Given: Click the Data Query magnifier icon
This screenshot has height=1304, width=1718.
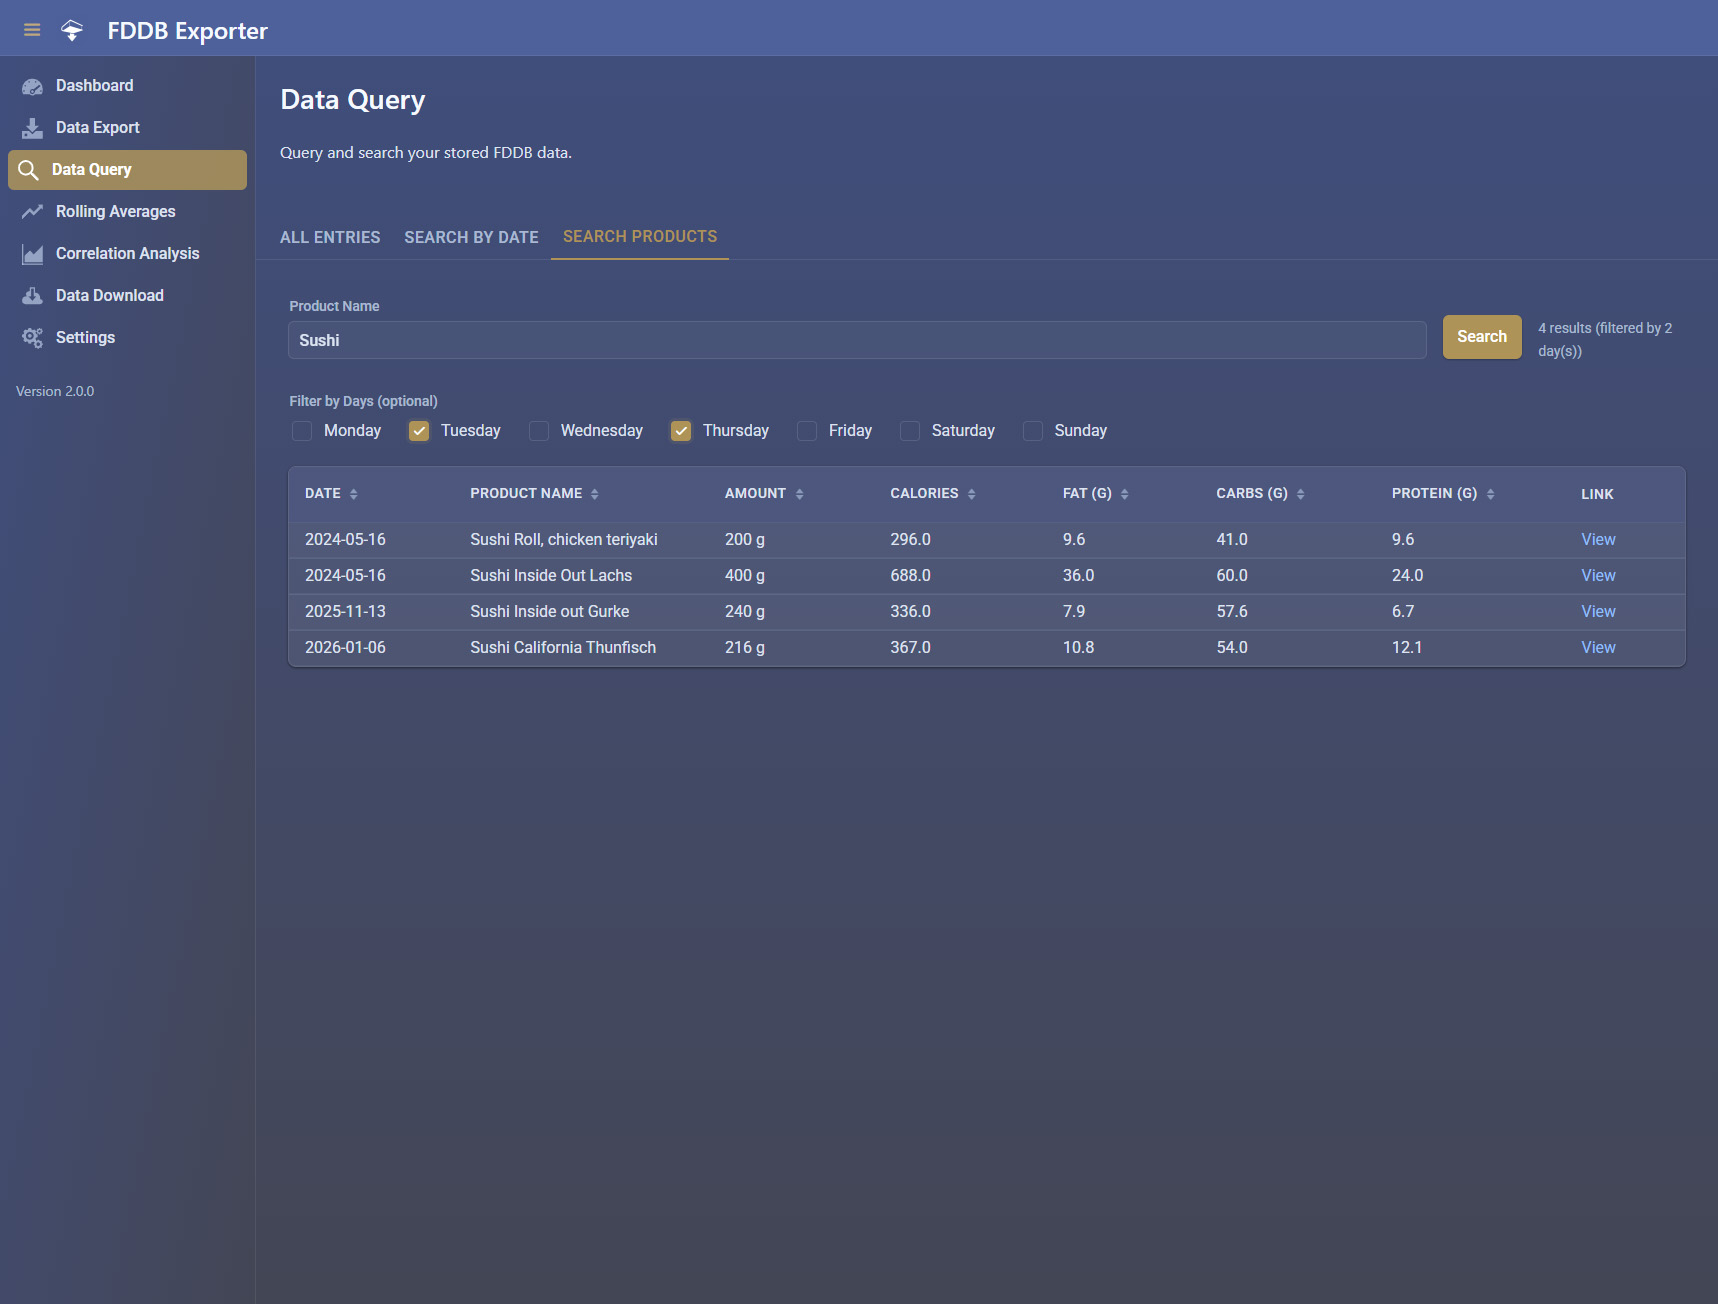Looking at the screenshot, I should pos(28,170).
